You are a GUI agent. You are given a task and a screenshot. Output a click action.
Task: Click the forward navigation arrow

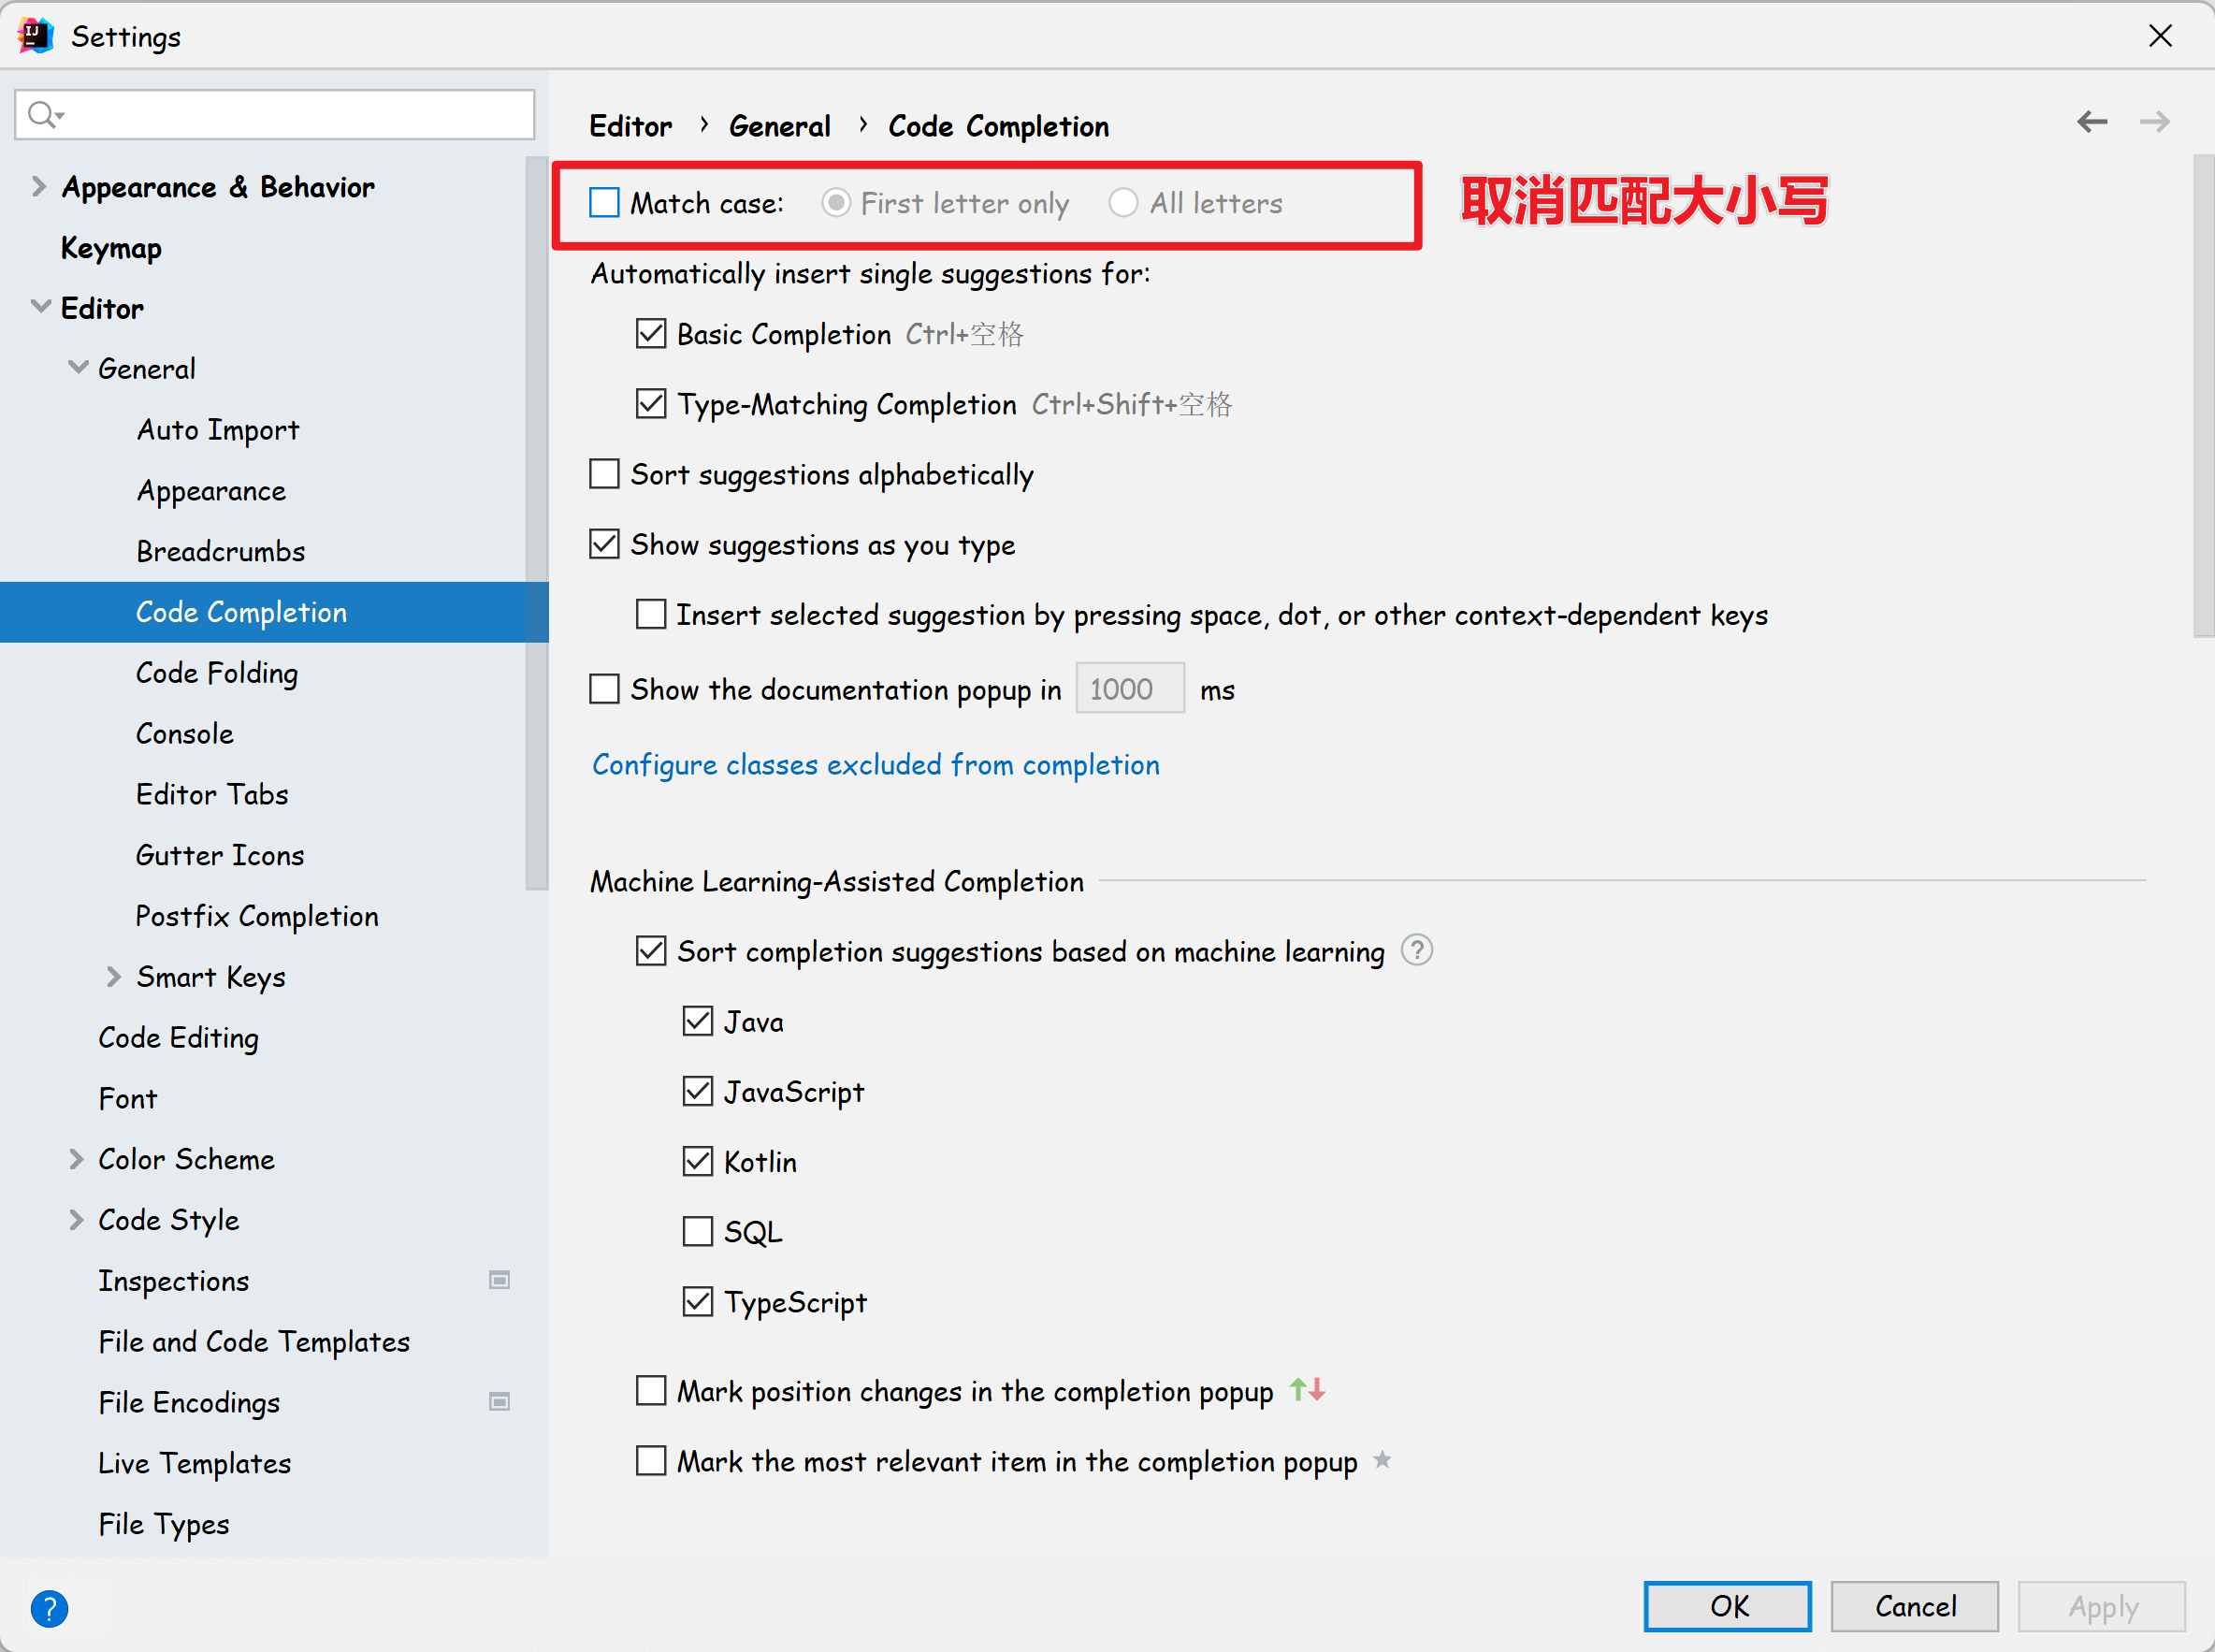(2154, 122)
